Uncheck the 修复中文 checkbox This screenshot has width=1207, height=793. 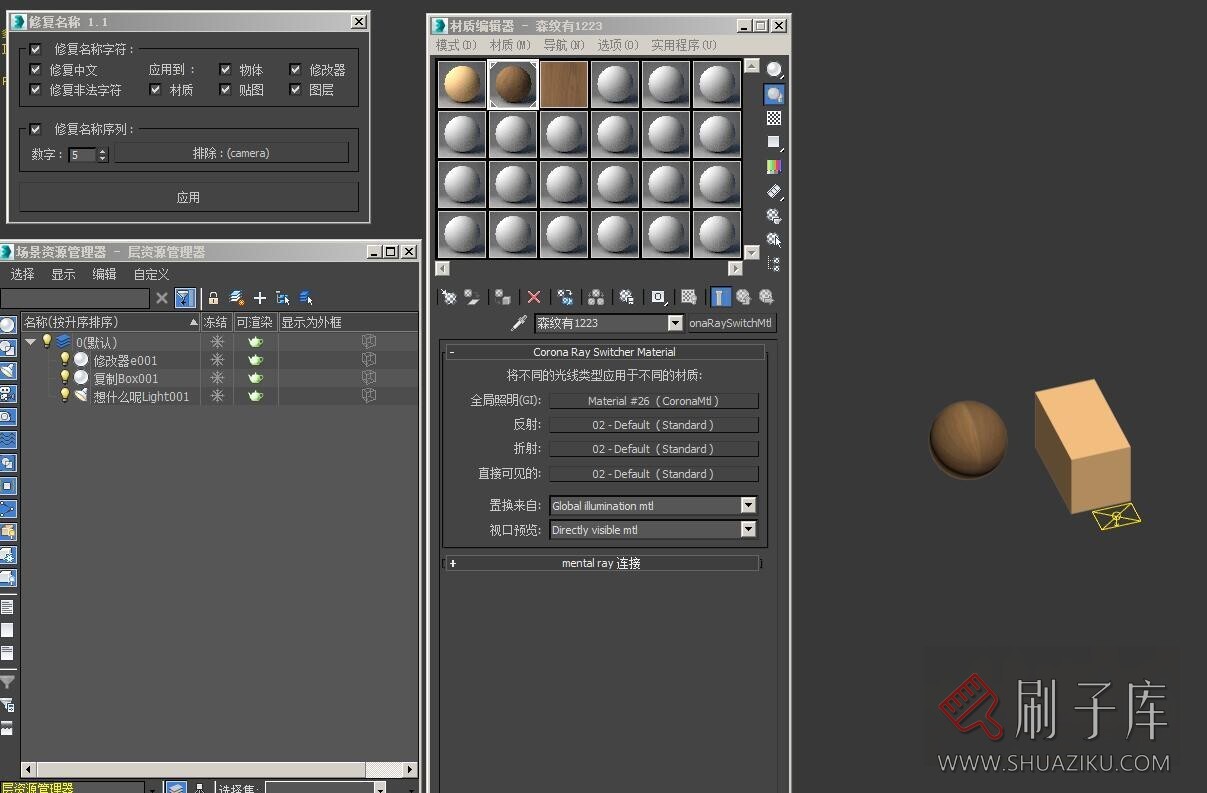tap(36, 70)
